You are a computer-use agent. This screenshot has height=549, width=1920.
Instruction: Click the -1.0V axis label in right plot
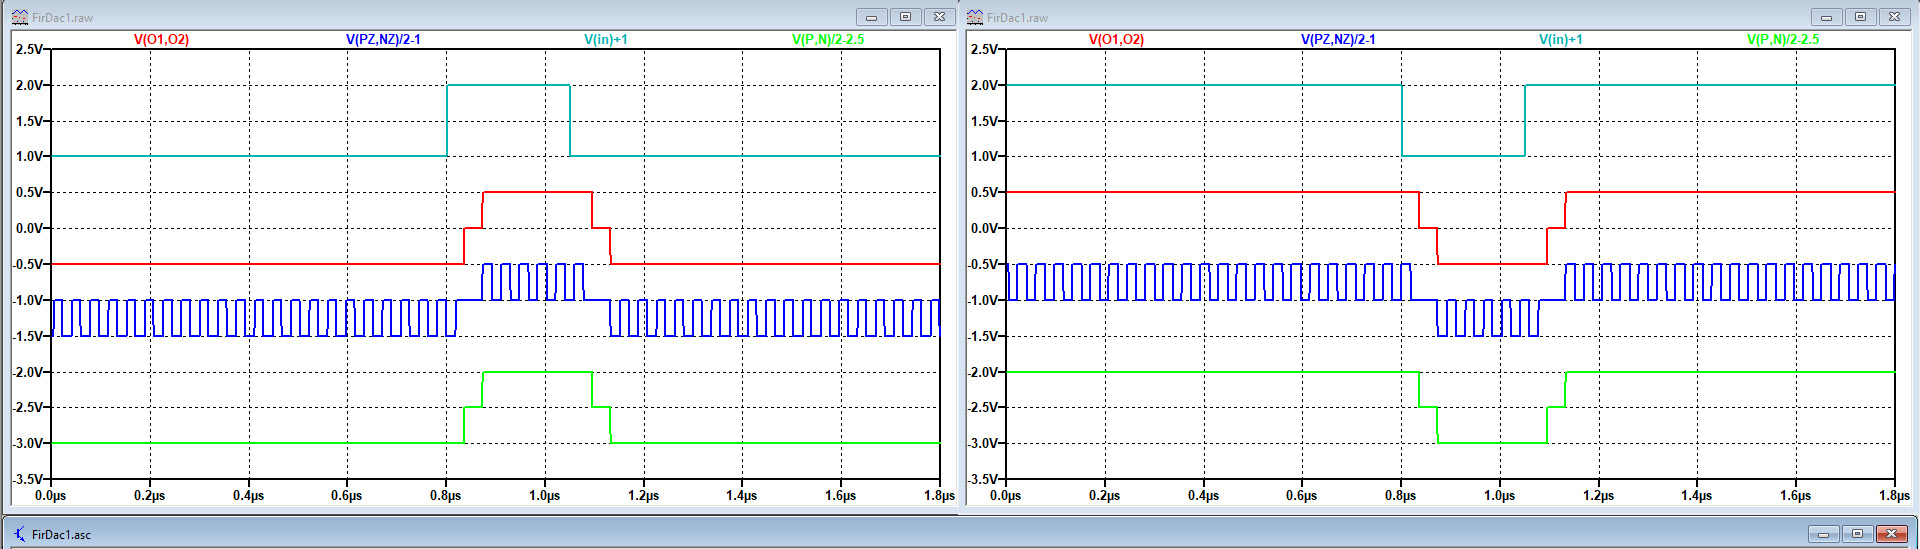(982, 300)
